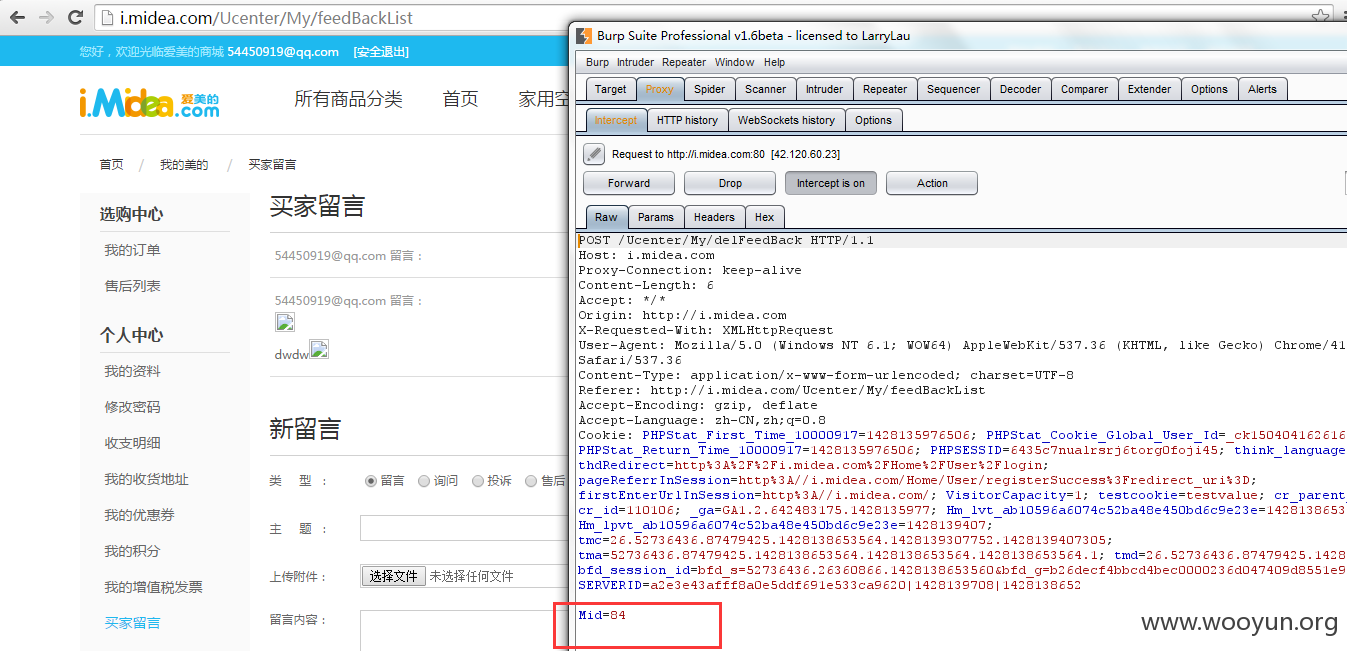Open the Help menu
This screenshot has height=651, width=1347.
click(x=775, y=62)
